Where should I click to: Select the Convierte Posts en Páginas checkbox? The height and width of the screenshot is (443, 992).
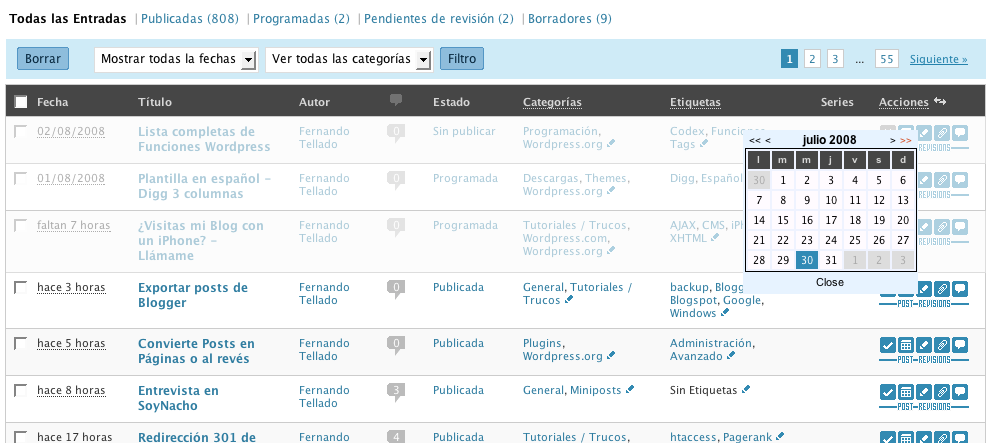pyautogui.click(x=21, y=343)
